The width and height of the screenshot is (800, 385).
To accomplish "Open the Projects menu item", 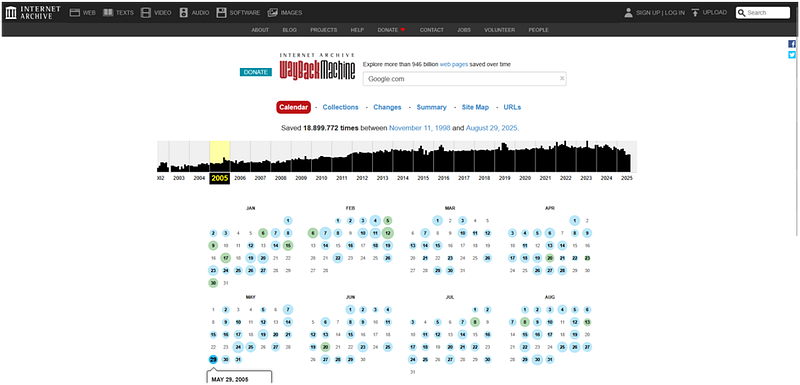I will click(x=323, y=30).
